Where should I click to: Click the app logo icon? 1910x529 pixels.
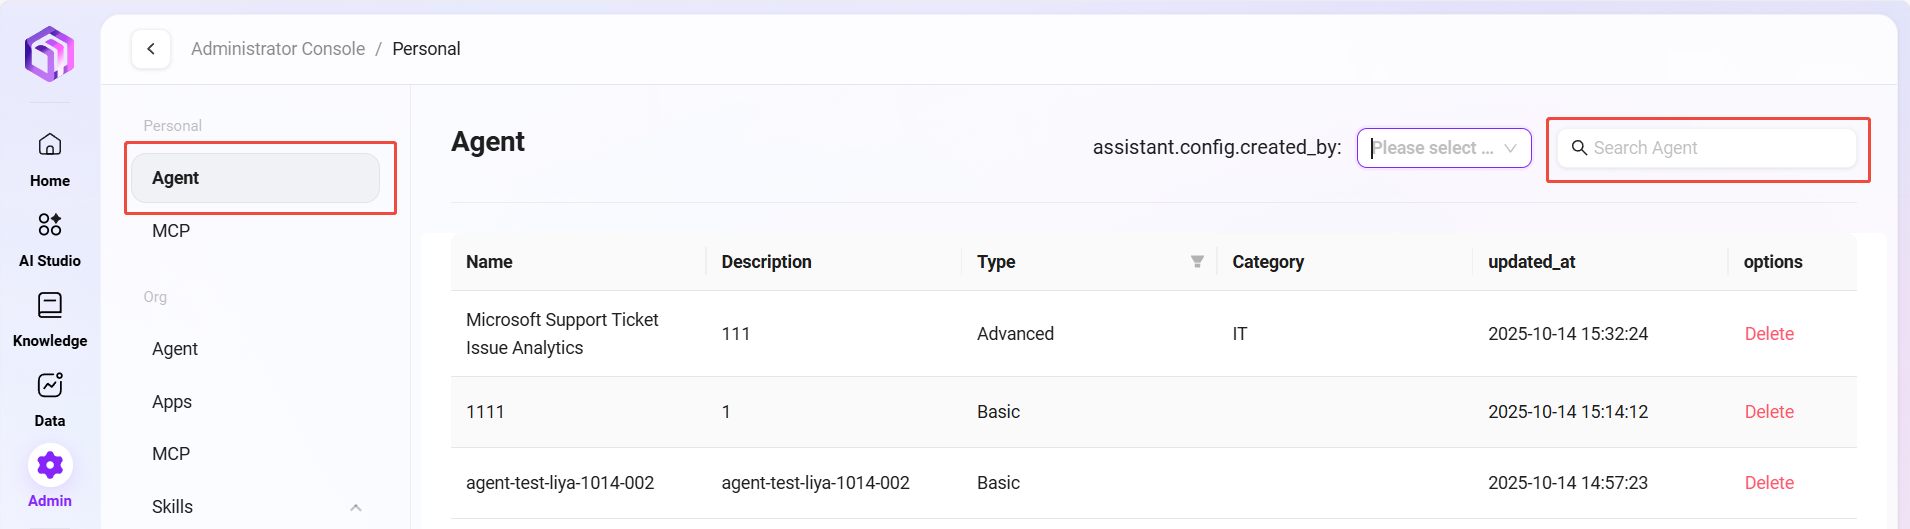click(50, 53)
